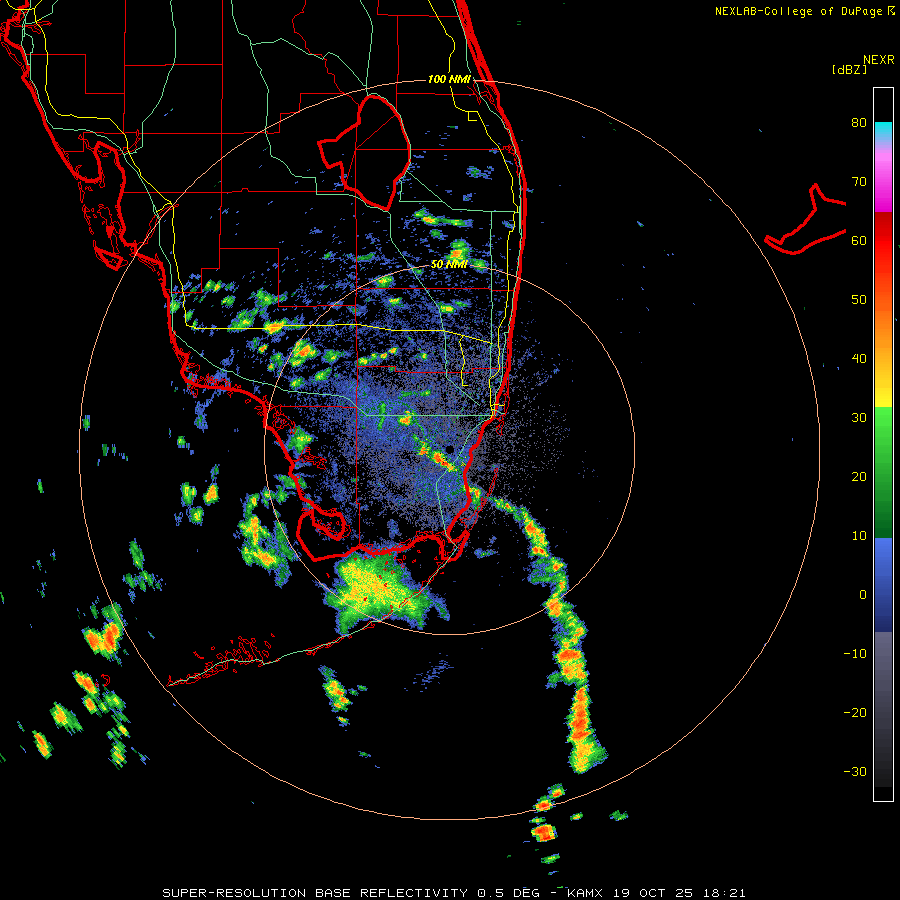This screenshot has height=900, width=900.
Task: Select the 60 value on the dBZ scale
Action: click(x=859, y=240)
